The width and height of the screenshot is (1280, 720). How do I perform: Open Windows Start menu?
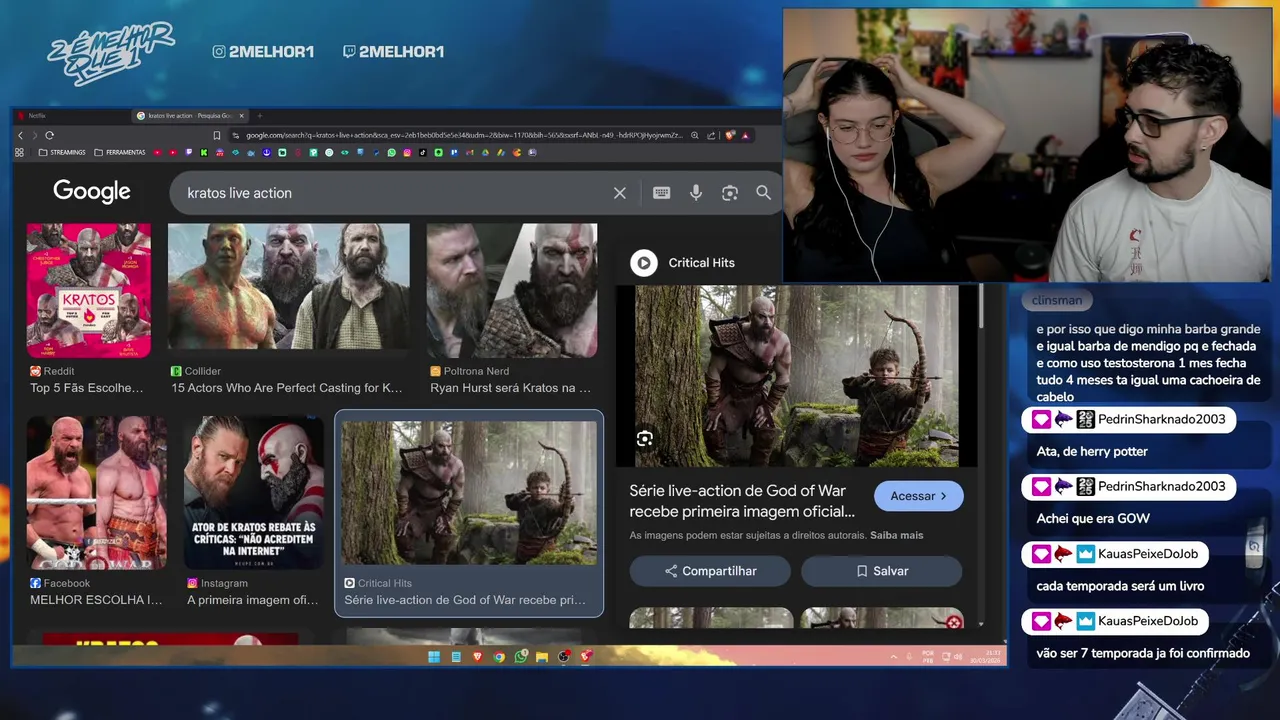tap(434, 657)
